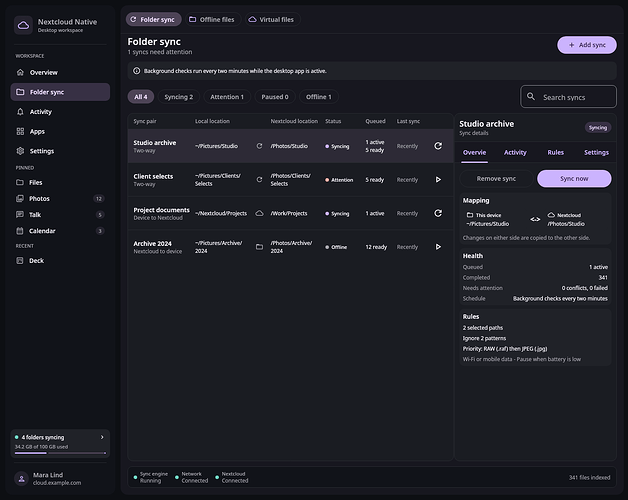The height and width of the screenshot is (500, 628).
Task: Click the Last sync column header
Action: point(408,121)
